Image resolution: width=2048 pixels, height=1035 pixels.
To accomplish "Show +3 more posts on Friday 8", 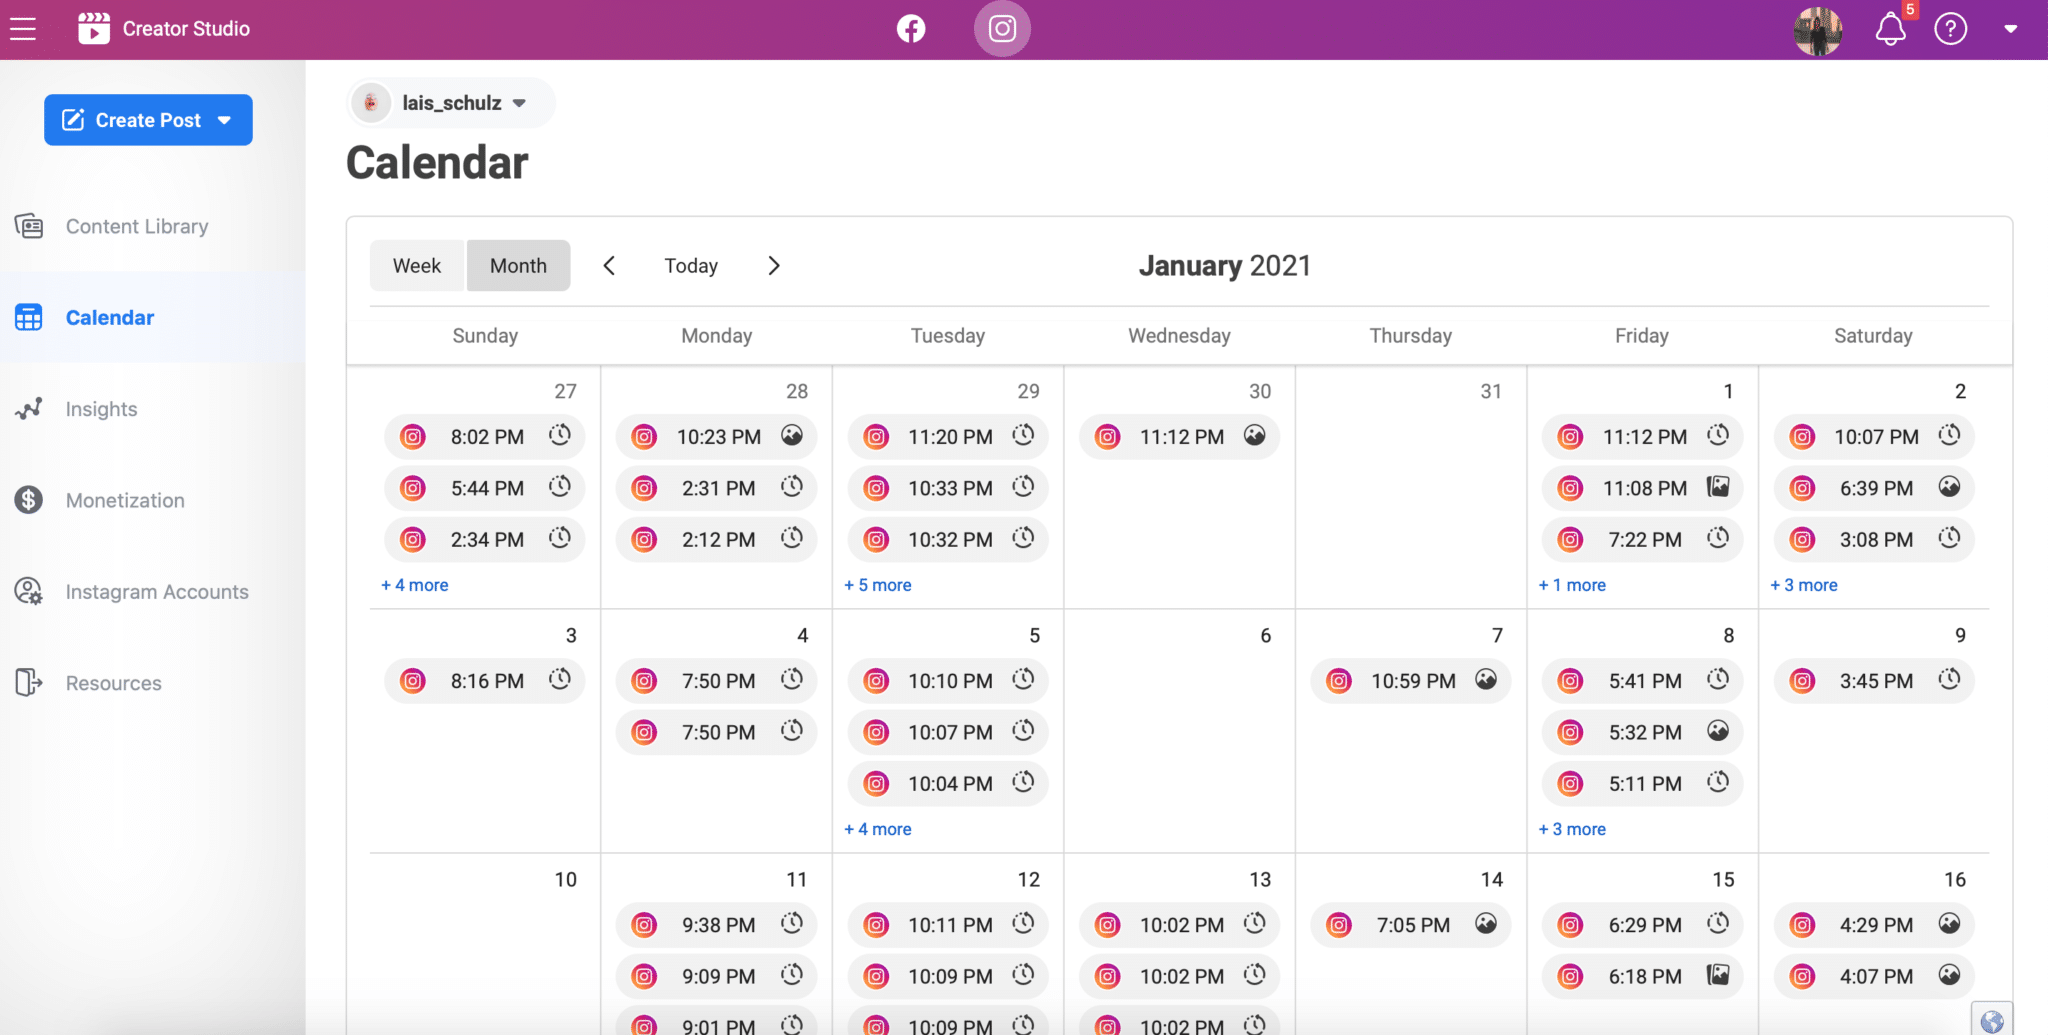I will [1572, 829].
